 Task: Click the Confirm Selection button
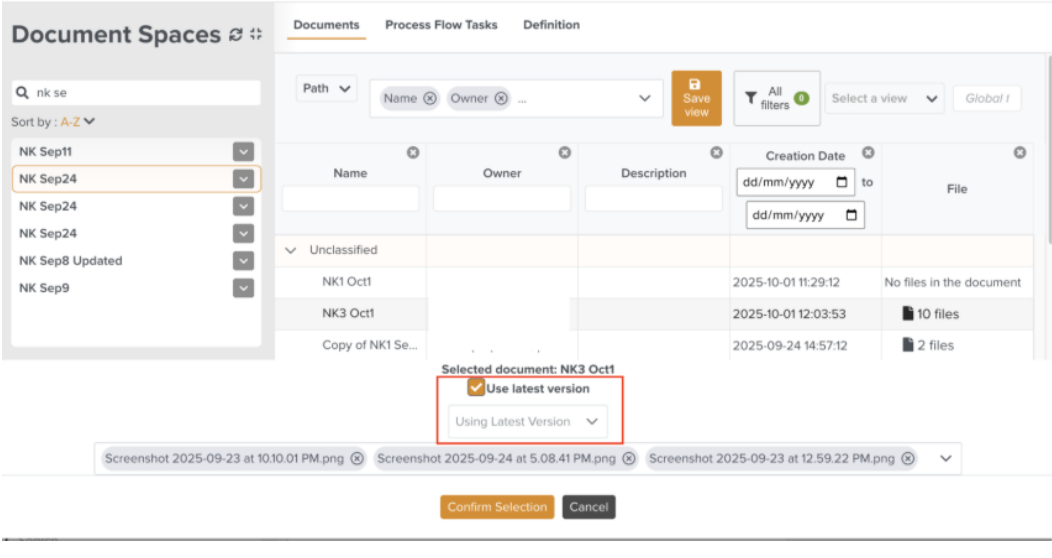click(x=497, y=507)
